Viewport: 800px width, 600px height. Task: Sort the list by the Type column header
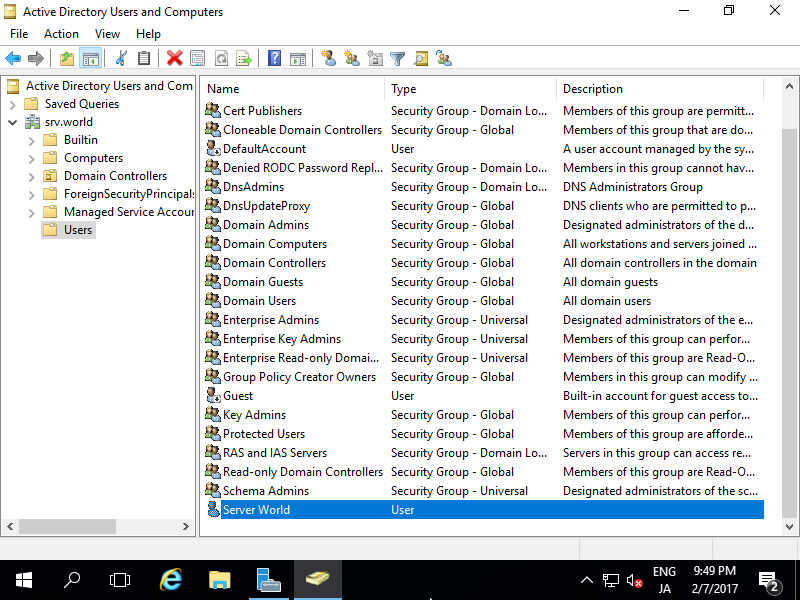click(x=470, y=89)
